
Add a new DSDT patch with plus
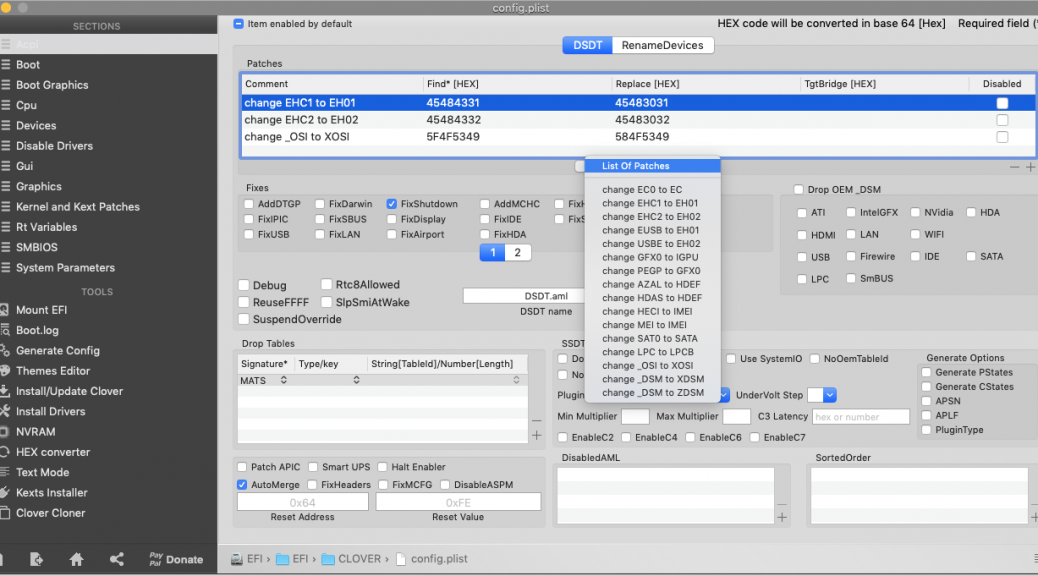pos(1030,168)
